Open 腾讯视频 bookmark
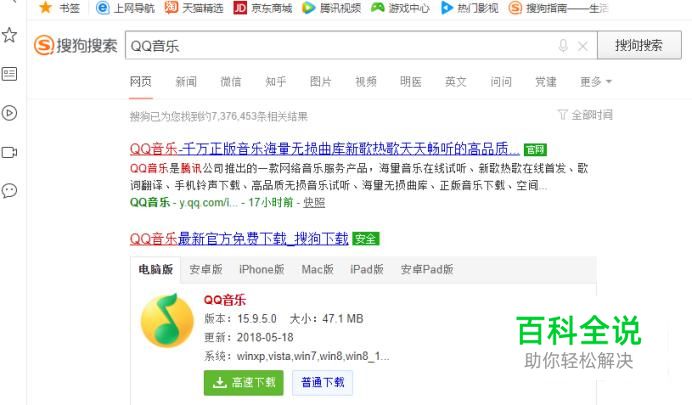 click(x=331, y=8)
